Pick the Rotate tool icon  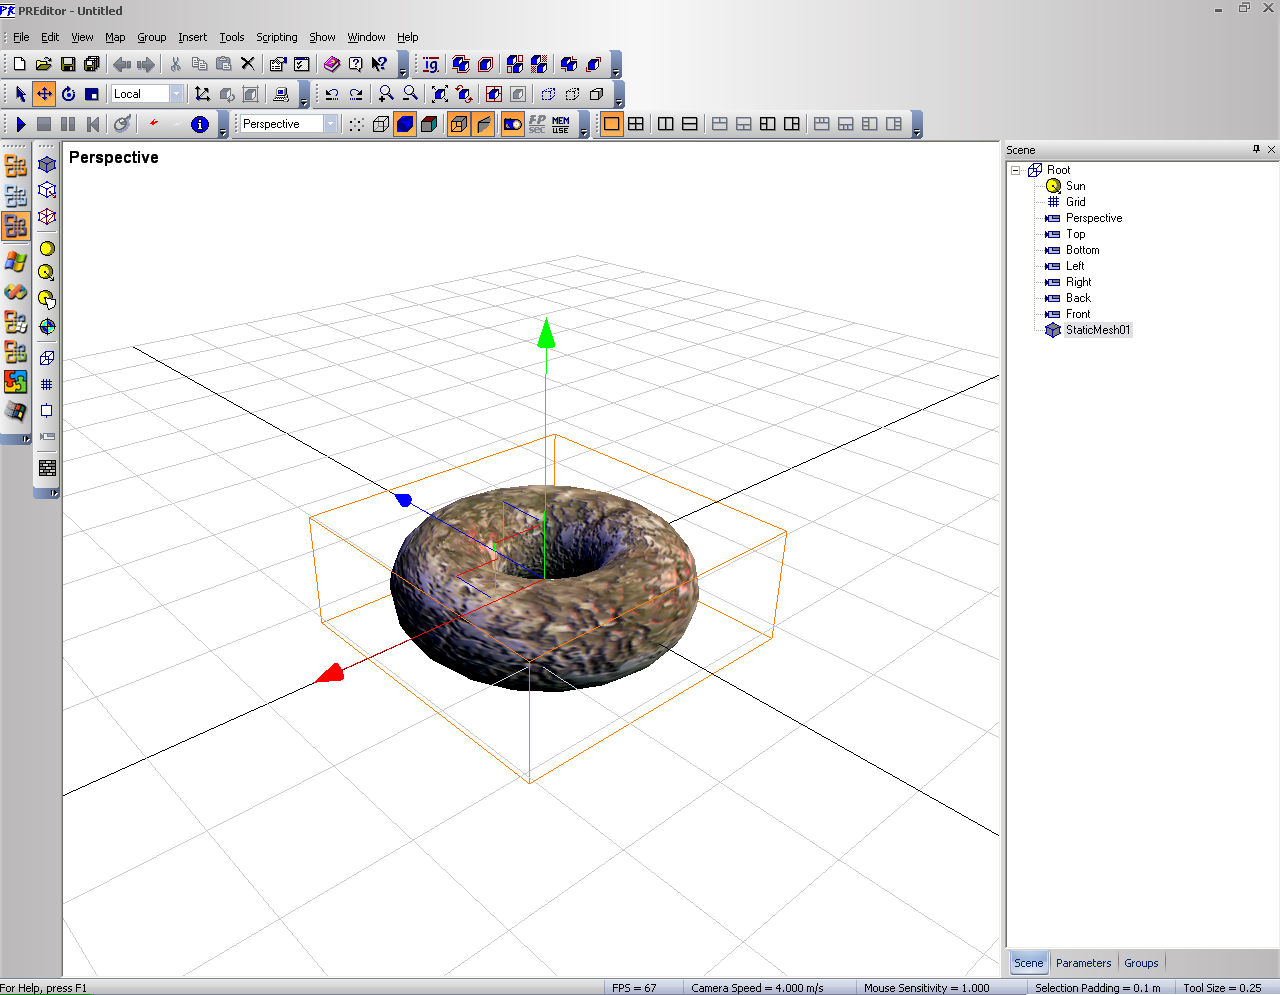[x=68, y=94]
